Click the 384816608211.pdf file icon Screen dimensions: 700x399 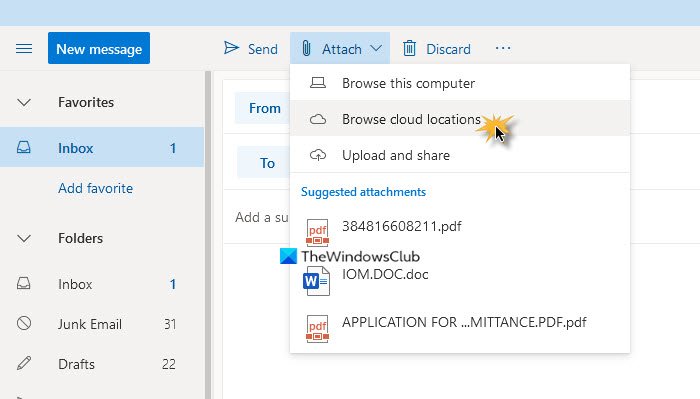(317, 233)
